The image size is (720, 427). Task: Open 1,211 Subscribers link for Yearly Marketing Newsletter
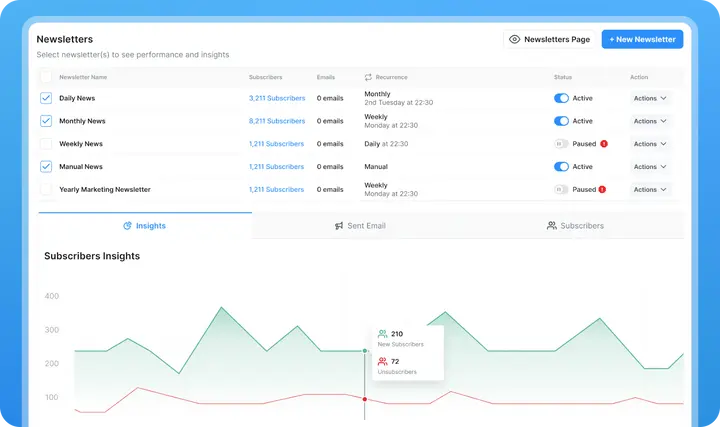pyautogui.click(x=276, y=189)
